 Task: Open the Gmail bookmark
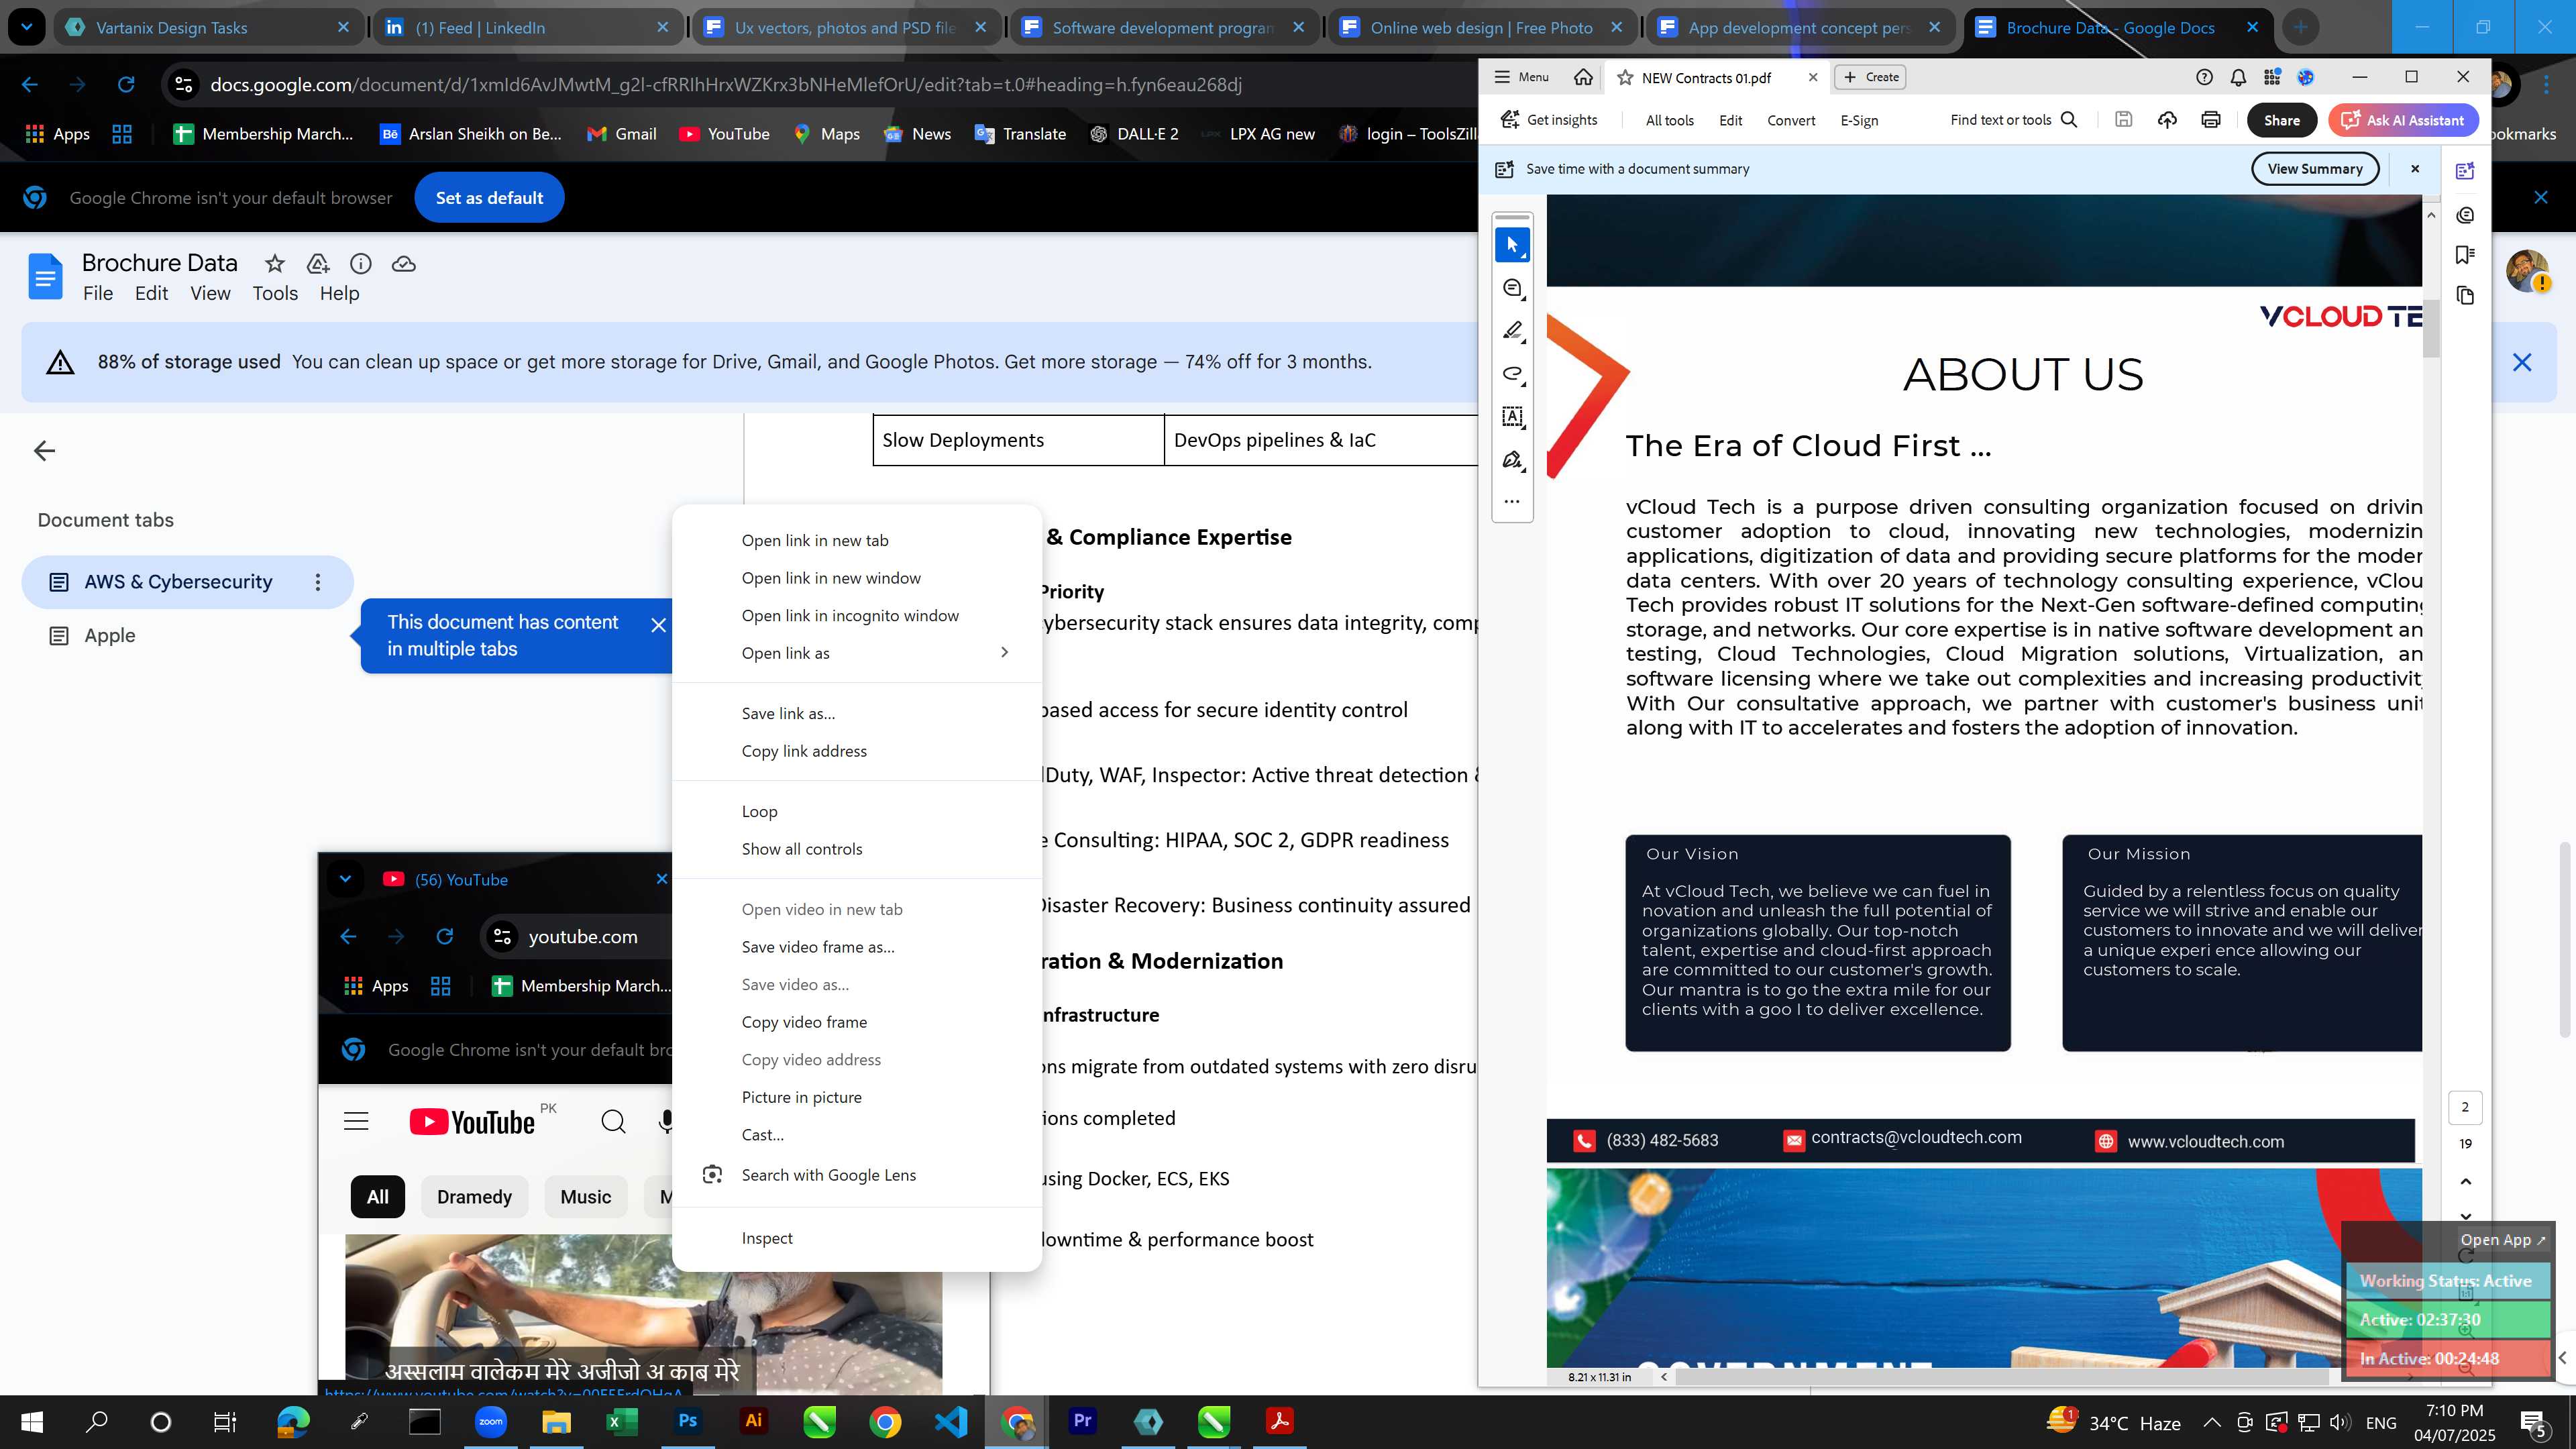pyautogui.click(x=621, y=134)
